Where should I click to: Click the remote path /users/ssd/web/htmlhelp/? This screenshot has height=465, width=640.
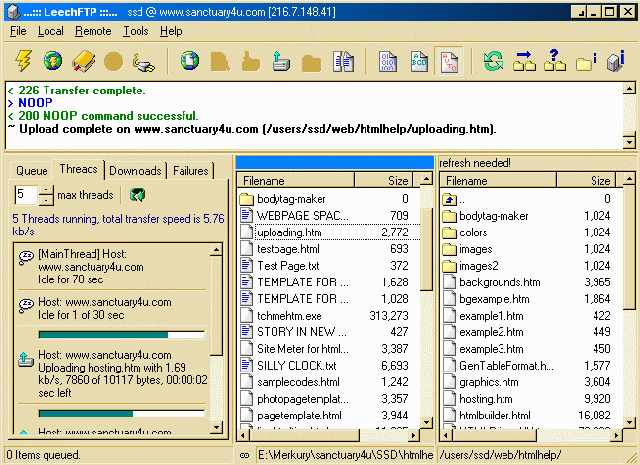[x=500, y=454]
